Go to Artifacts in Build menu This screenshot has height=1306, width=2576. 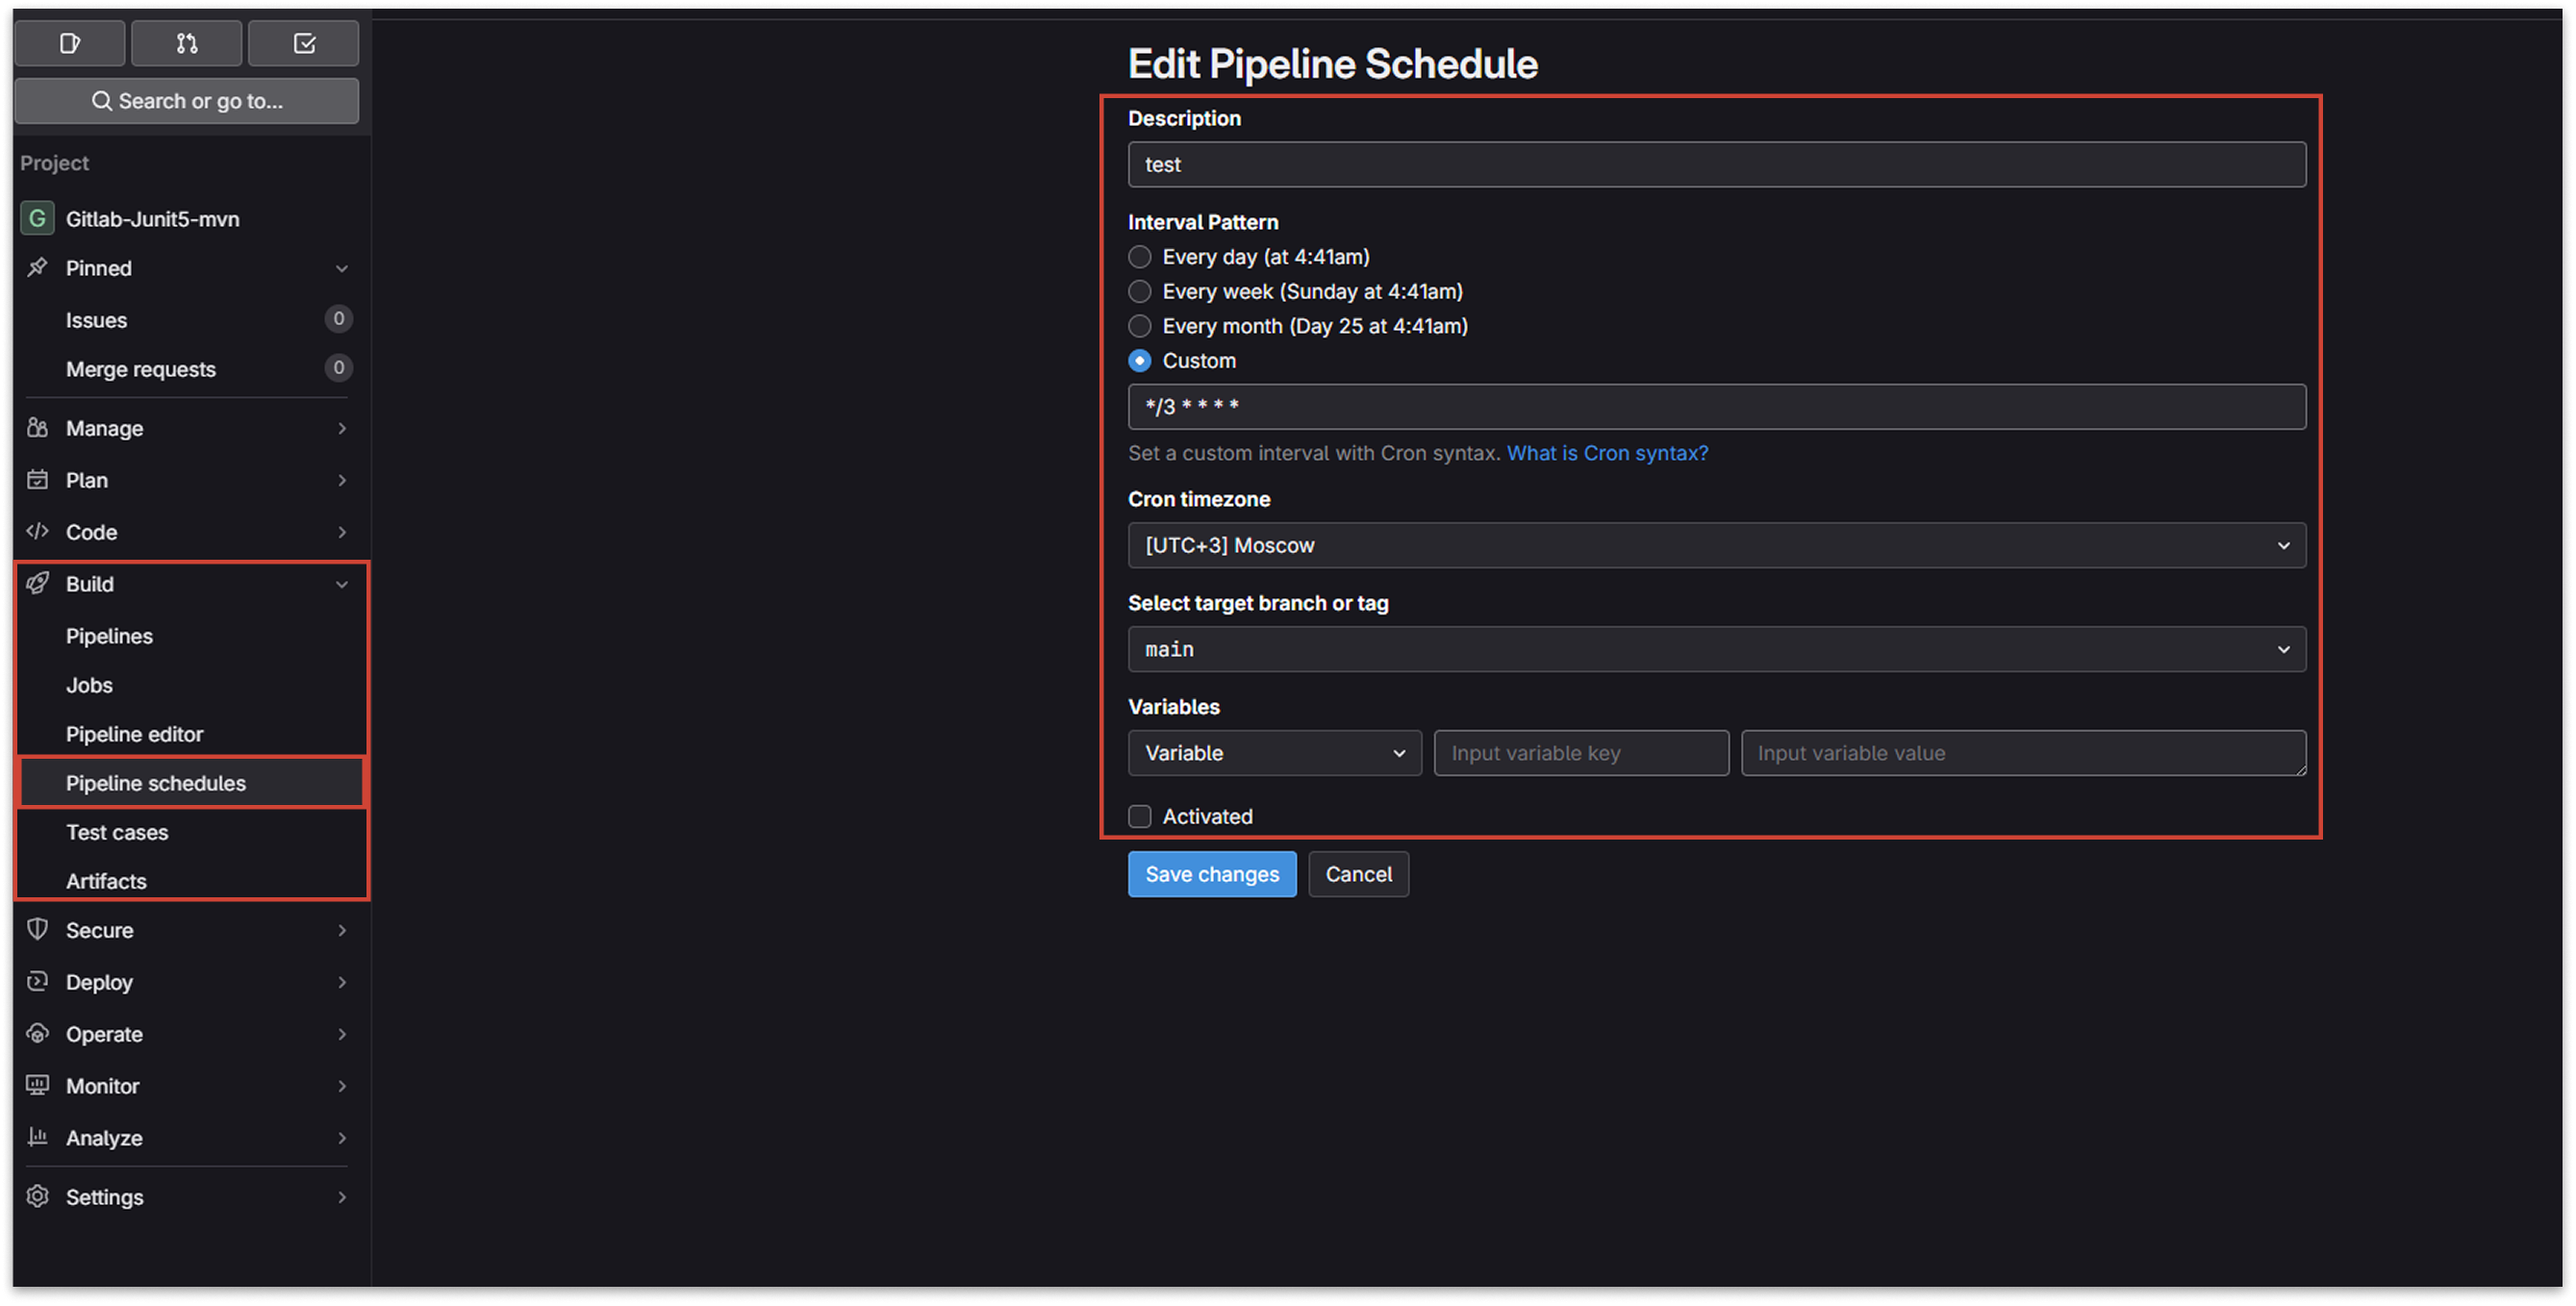pyautogui.click(x=106, y=881)
